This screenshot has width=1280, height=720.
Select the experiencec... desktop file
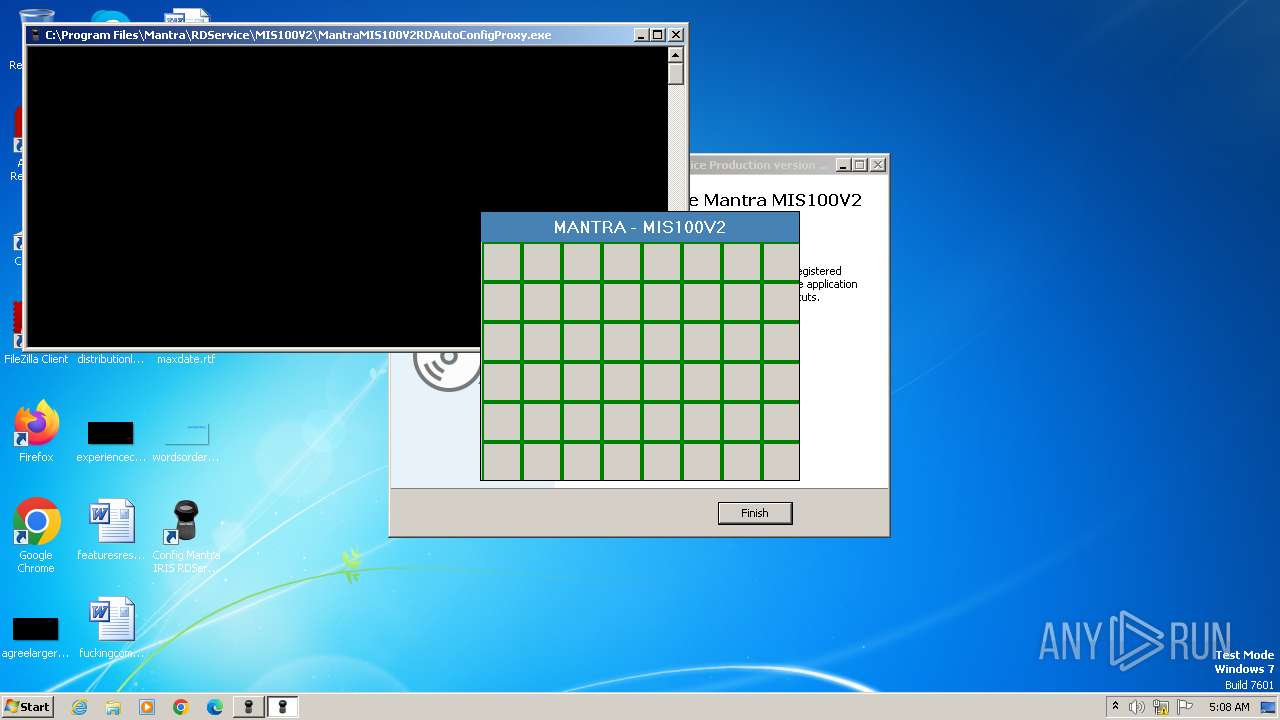[111, 442]
